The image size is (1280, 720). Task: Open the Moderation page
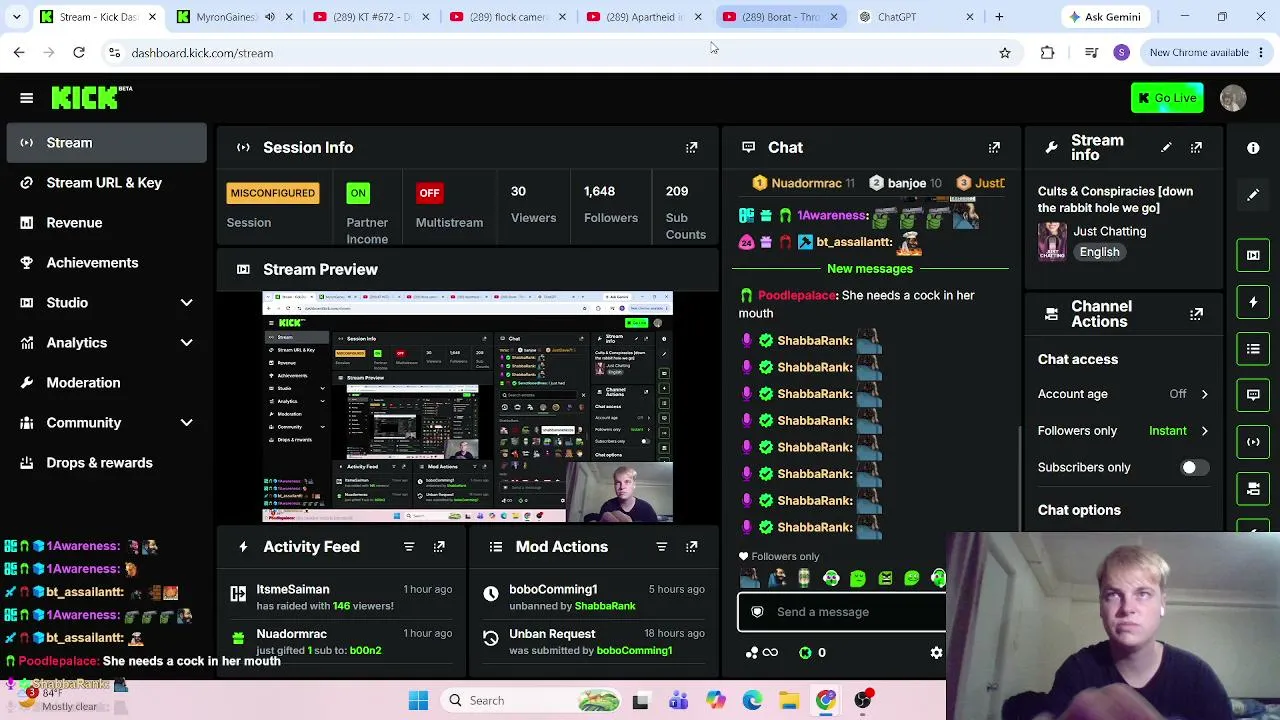(x=106, y=383)
